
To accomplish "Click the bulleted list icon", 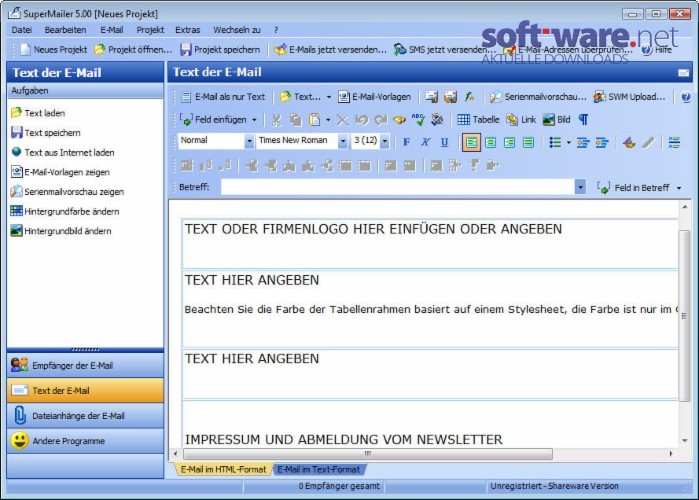I will 555,143.
